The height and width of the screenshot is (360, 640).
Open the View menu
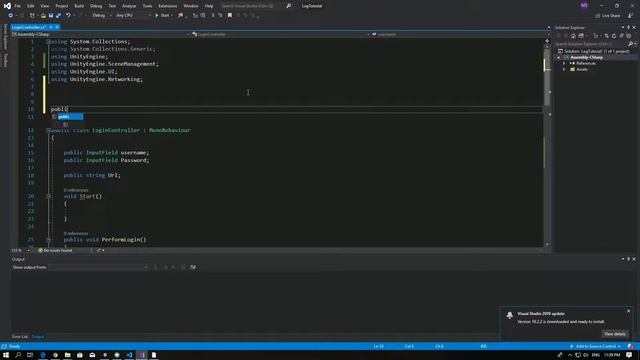point(44,6)
